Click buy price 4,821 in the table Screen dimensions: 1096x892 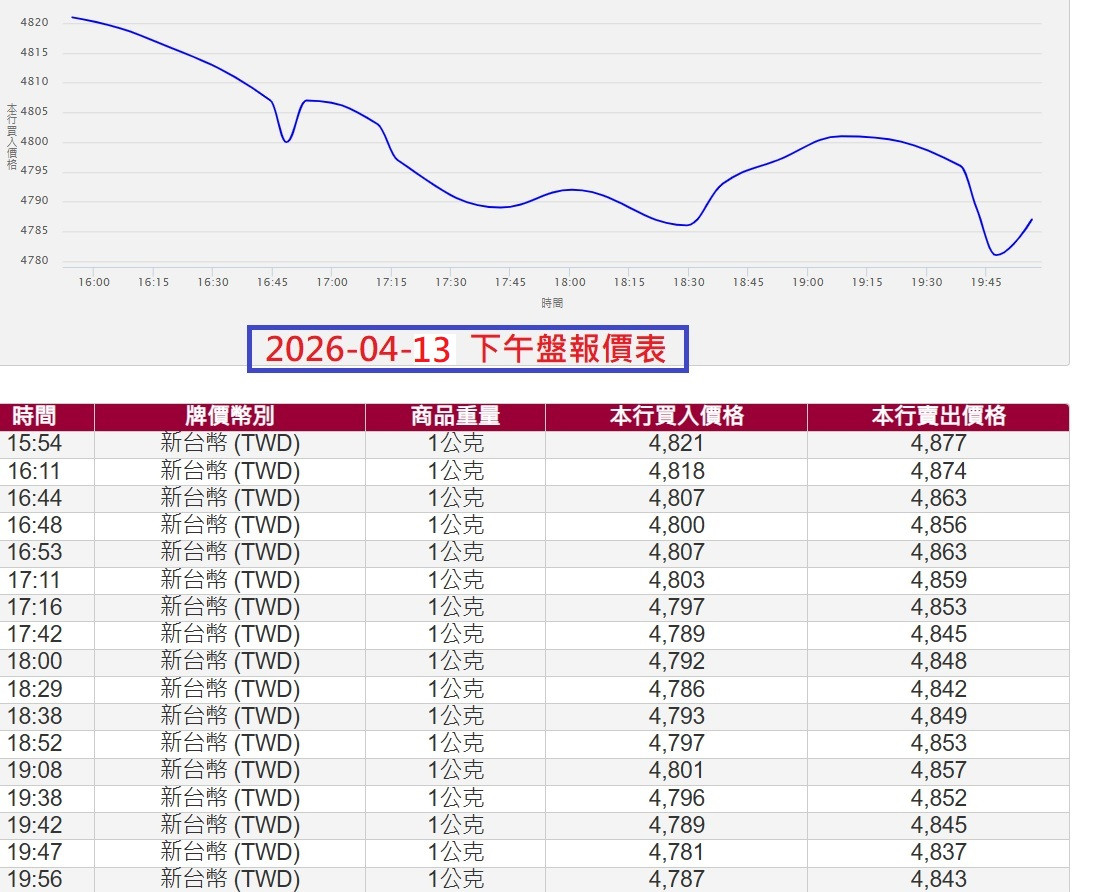pos(676,443)
